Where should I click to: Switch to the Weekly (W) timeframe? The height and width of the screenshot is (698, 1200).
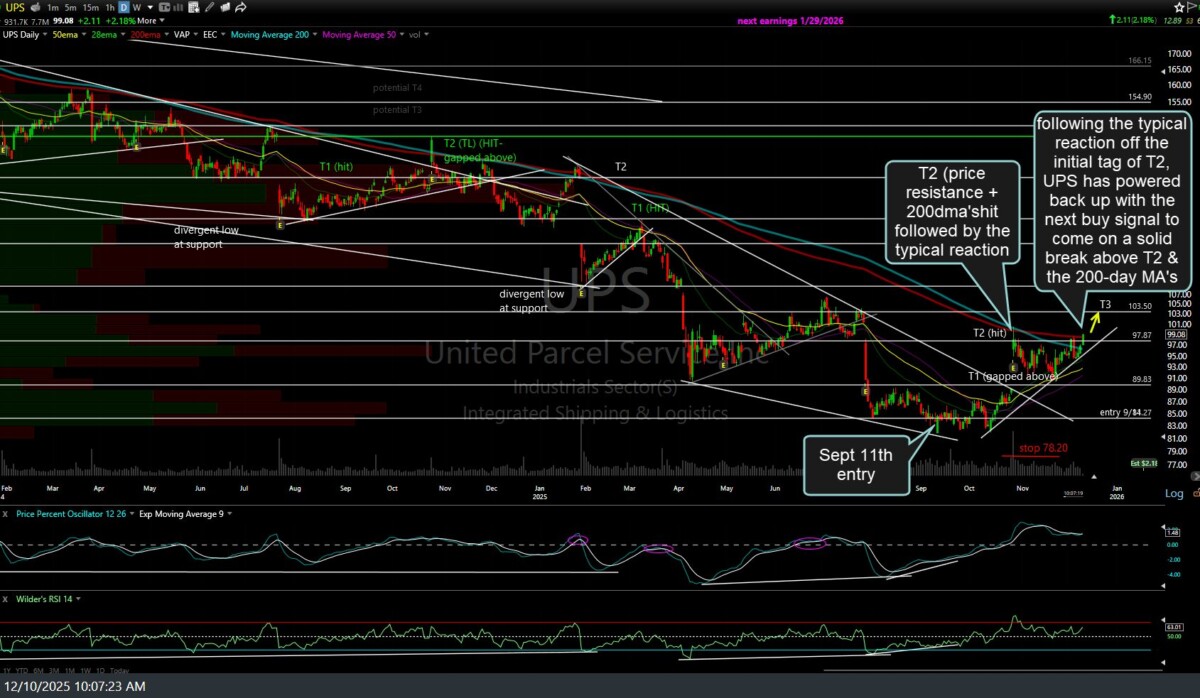tap(138, 7)
